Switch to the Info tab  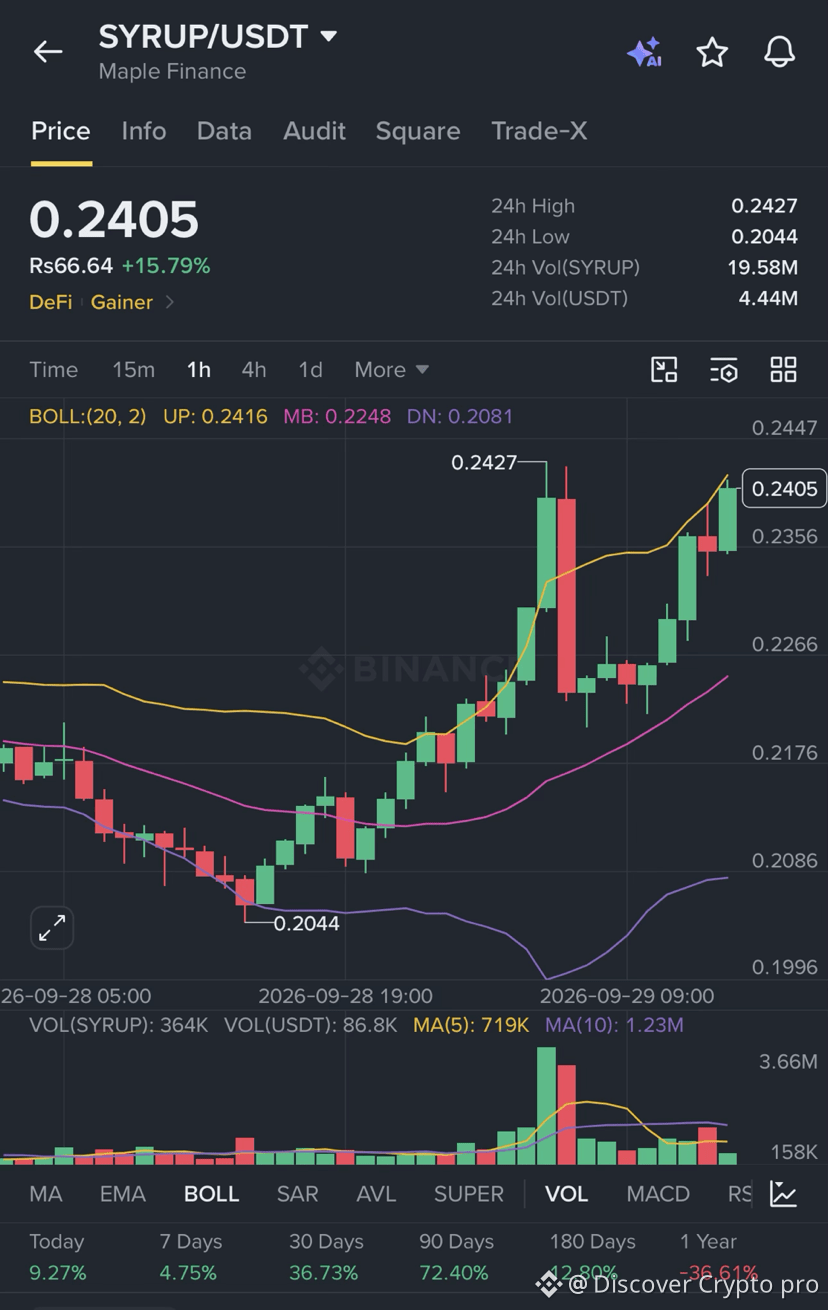144,131
